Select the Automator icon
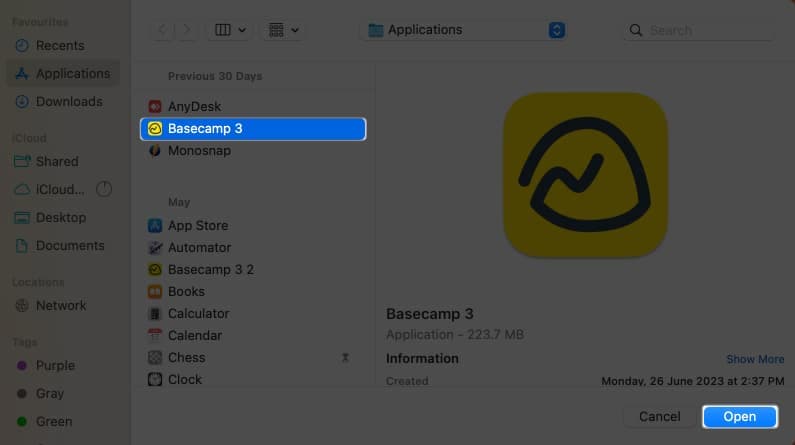 155,247
